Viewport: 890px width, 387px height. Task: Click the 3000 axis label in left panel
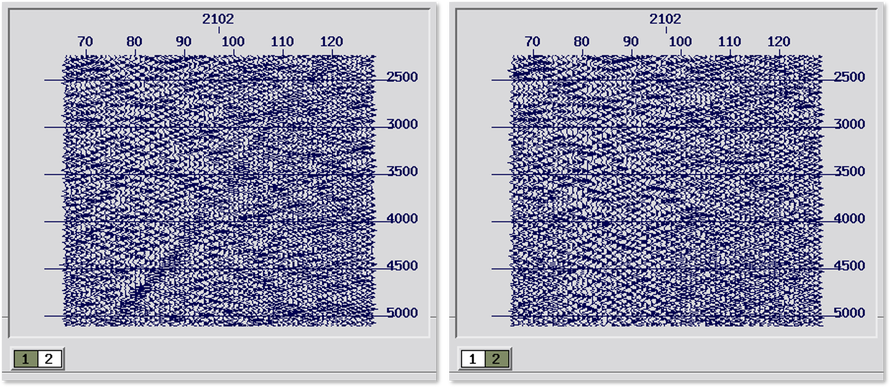(x=402, y=124)
